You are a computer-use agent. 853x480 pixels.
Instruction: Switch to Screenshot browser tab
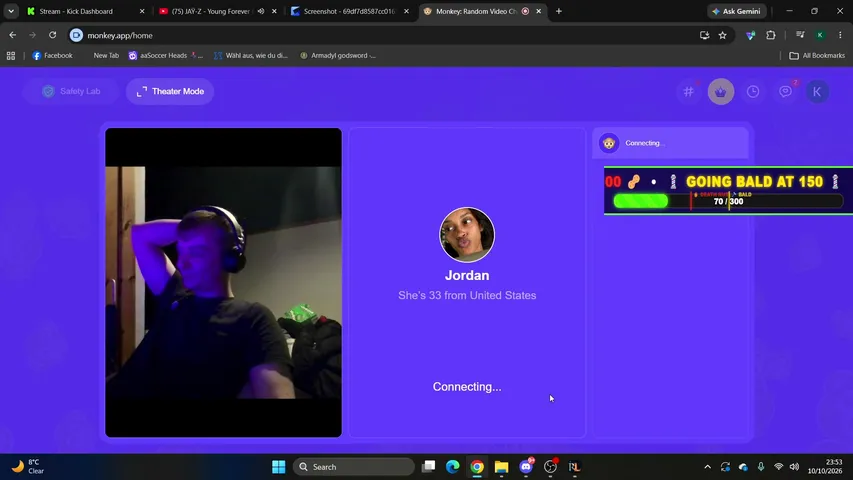tap(348, 11)
